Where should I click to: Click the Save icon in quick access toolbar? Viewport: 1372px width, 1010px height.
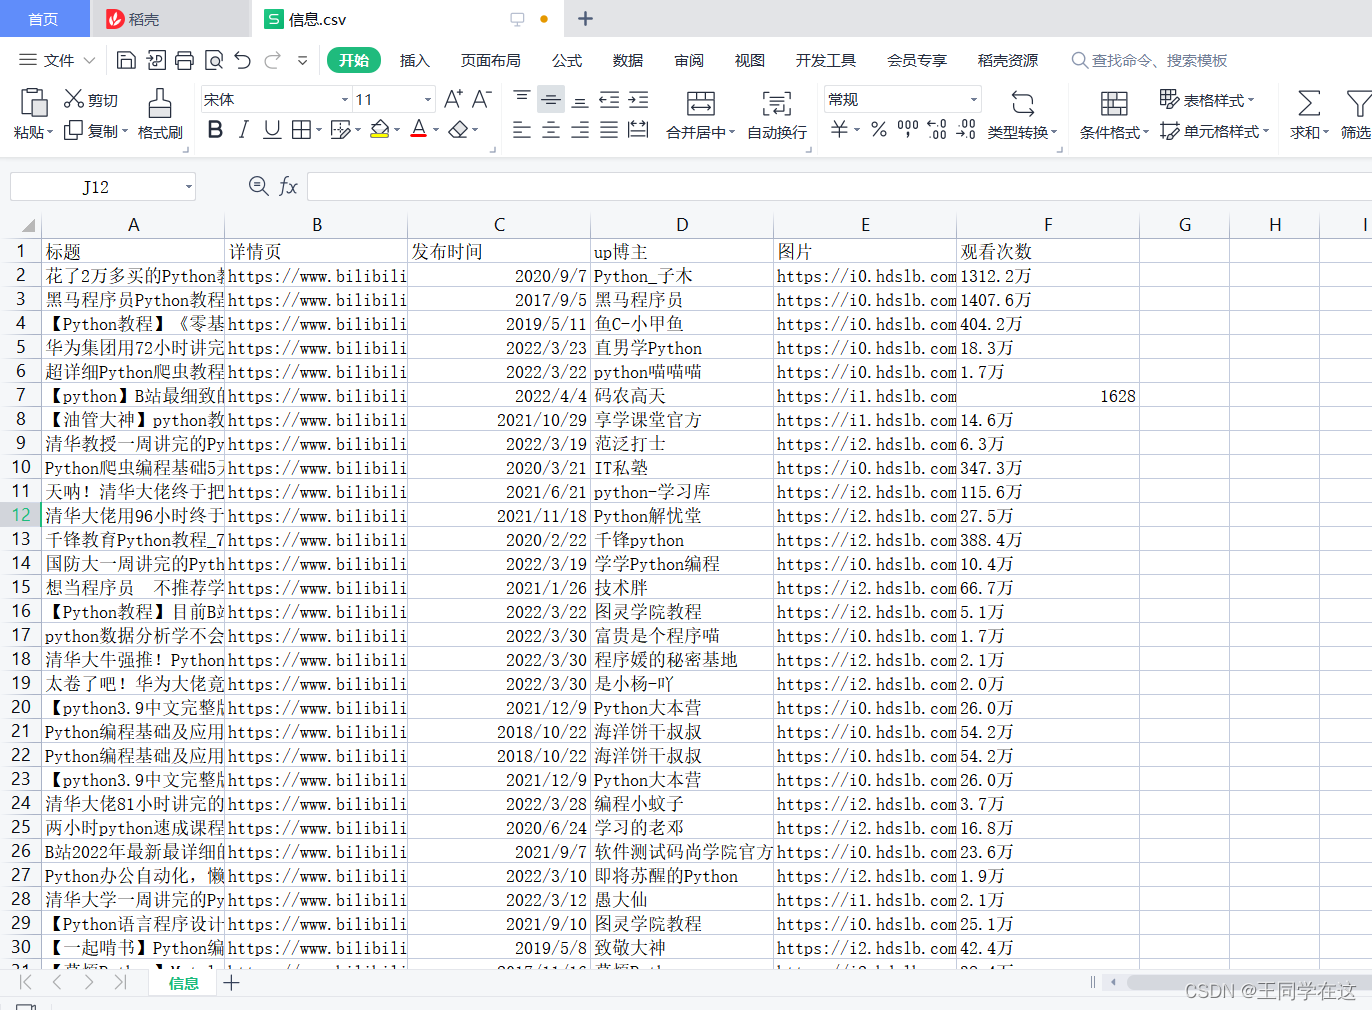coord(126,60)
